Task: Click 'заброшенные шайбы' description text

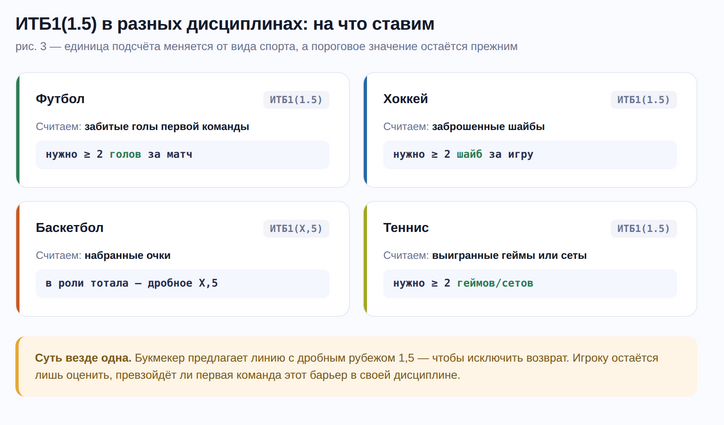Action: click(488, 127)
